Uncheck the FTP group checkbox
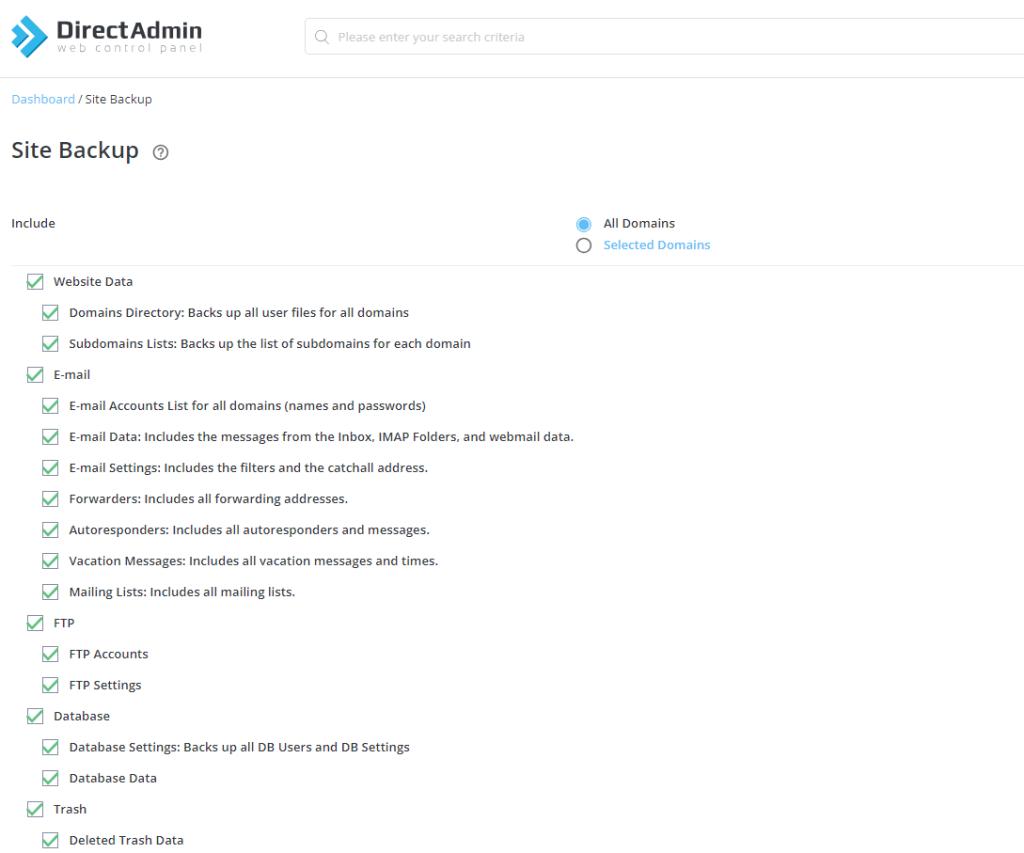 click(35, 623)
